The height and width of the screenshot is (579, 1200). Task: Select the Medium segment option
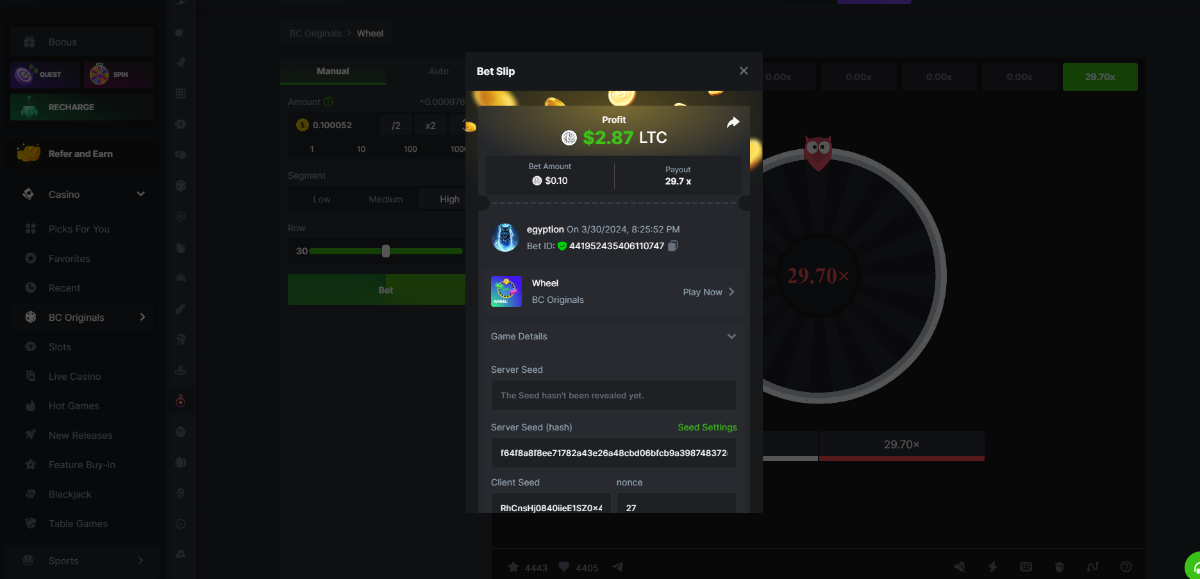point(385,199)
